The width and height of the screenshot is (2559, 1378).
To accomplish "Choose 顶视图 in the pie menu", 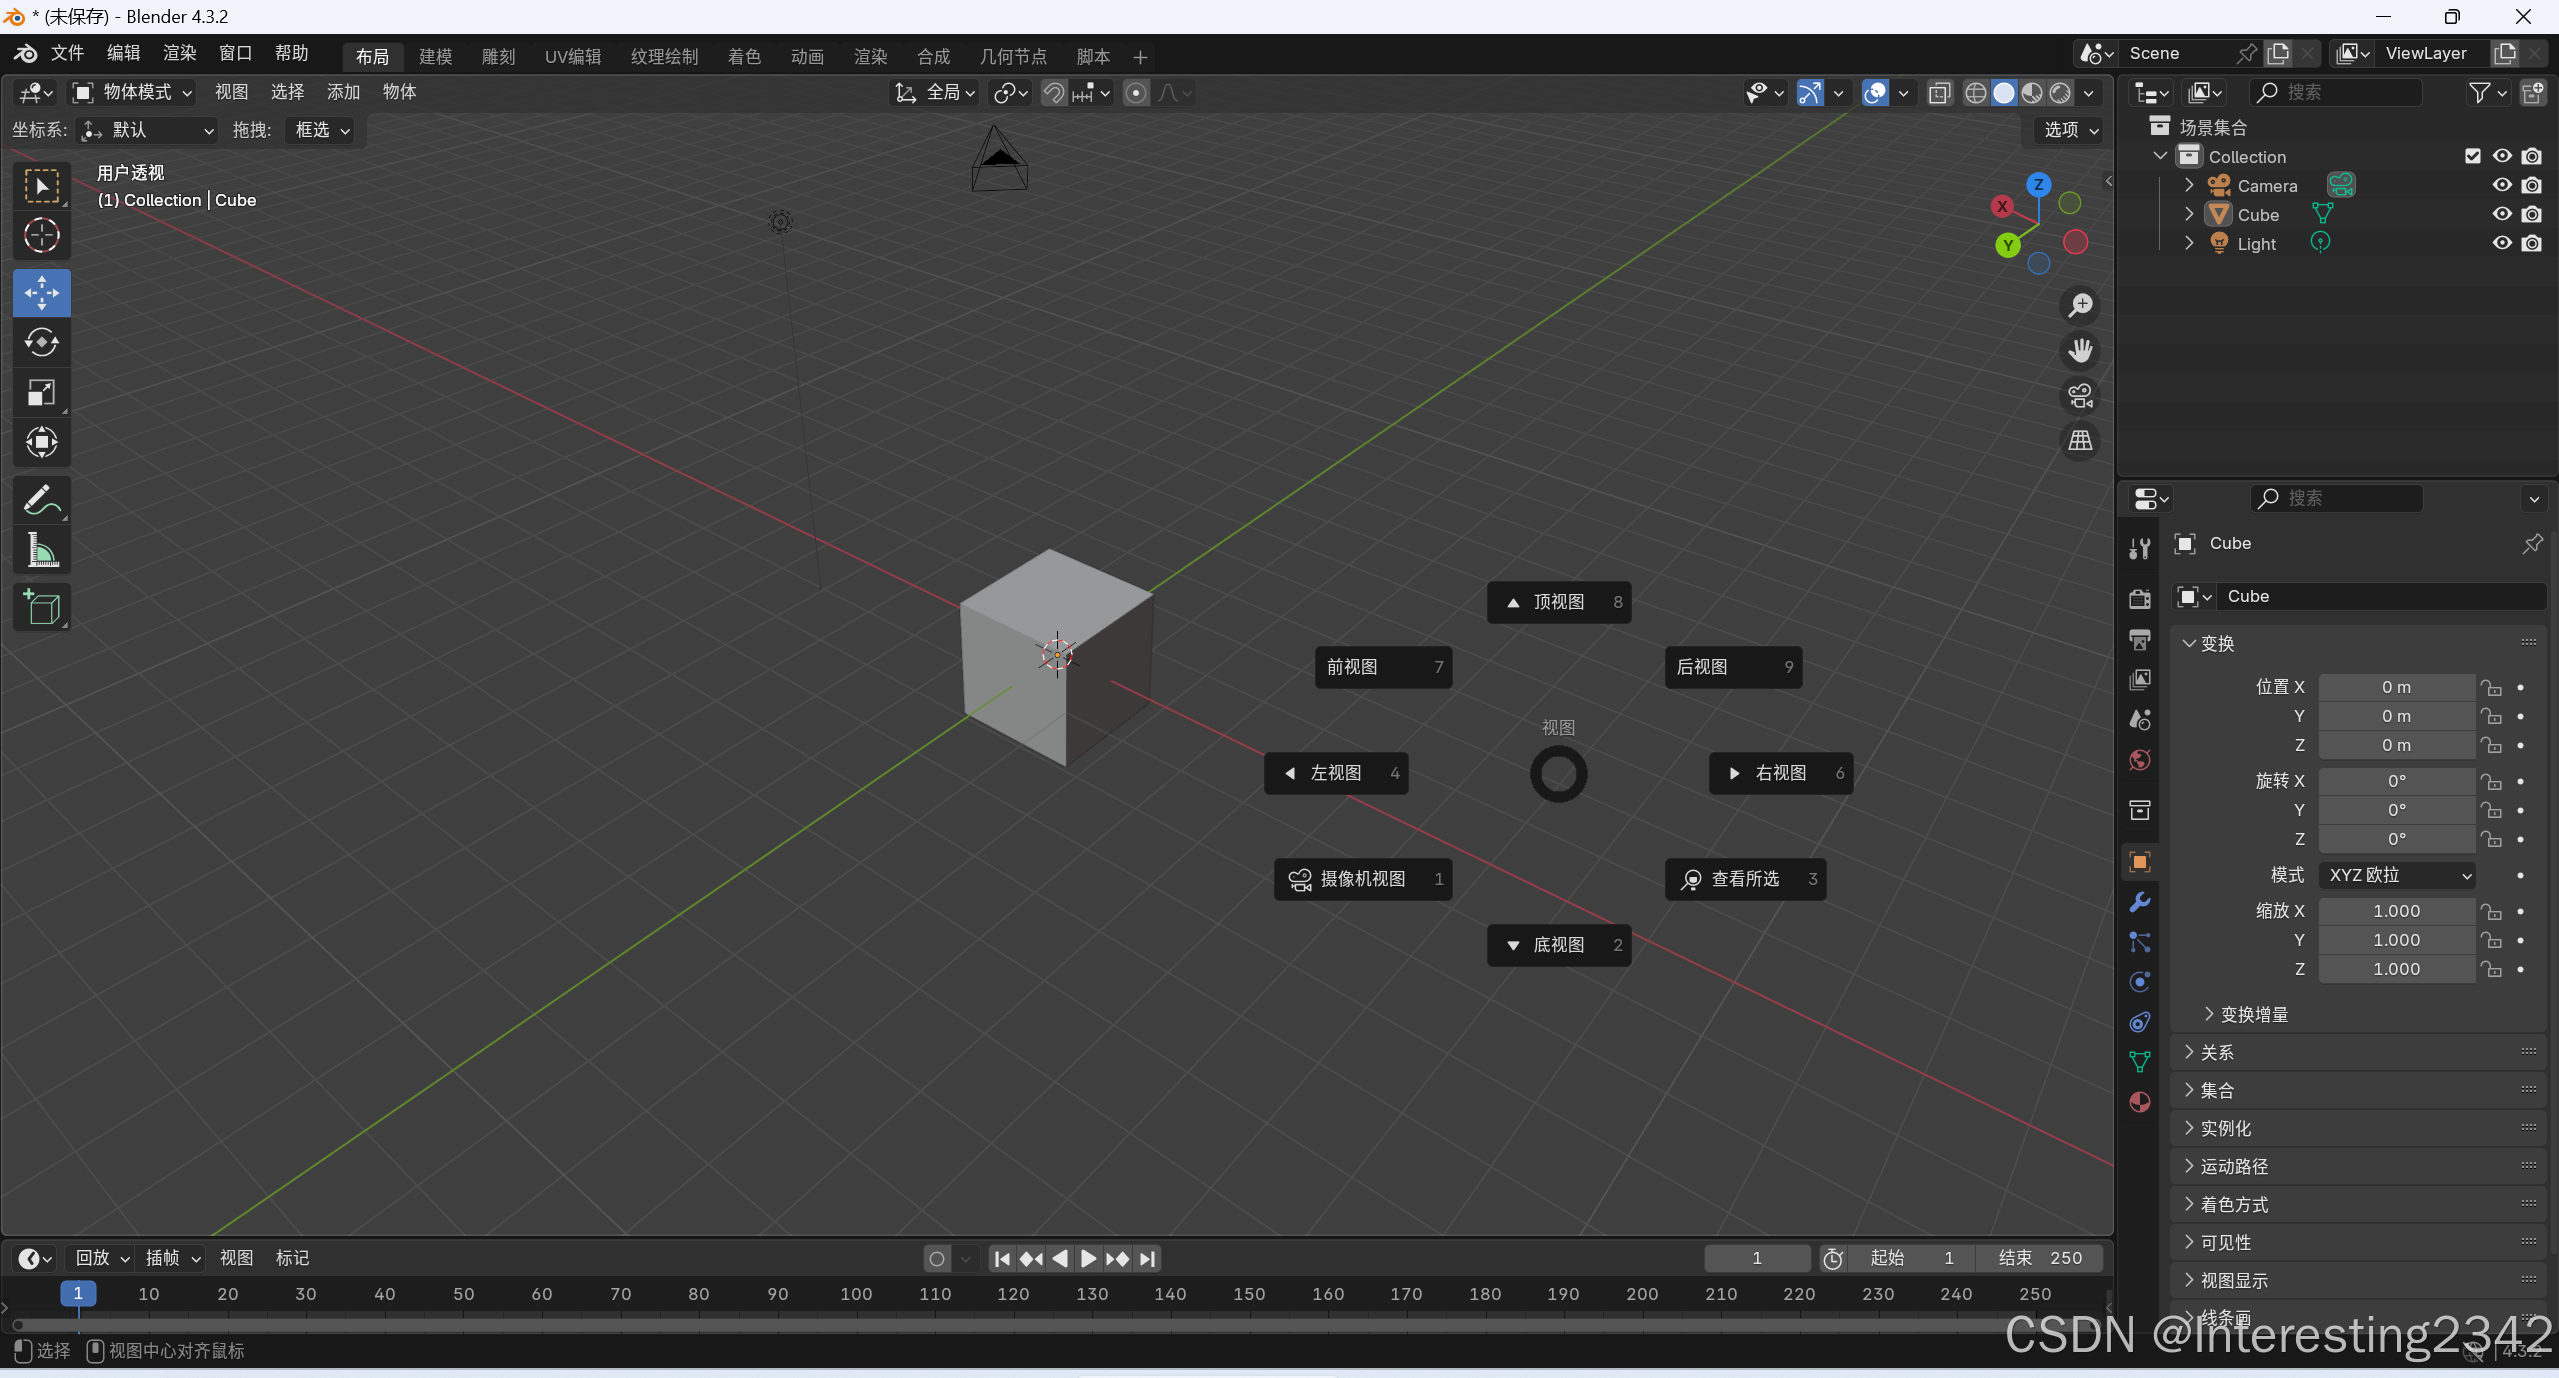I will [1558, 602].
